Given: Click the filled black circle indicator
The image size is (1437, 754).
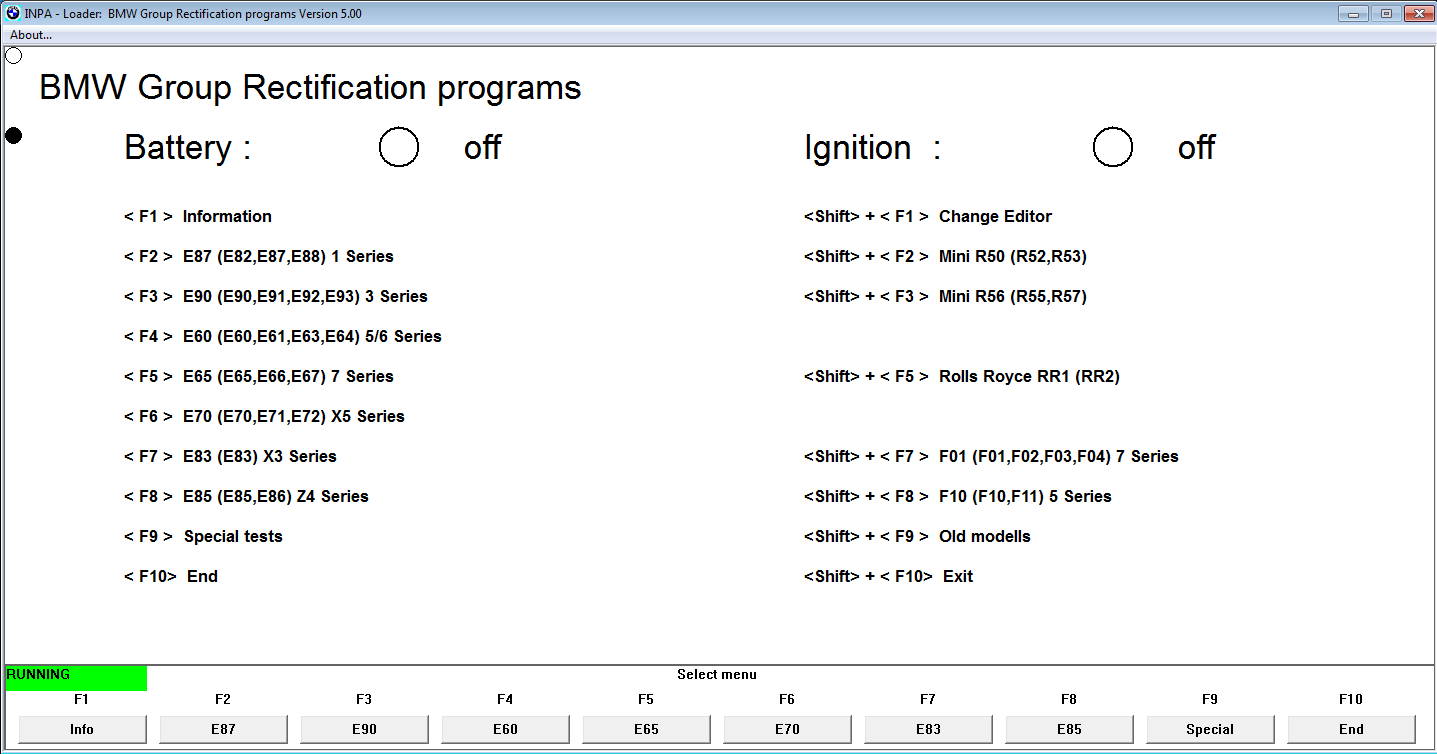Looking at the screenshot, I should (x=14, y=135).
